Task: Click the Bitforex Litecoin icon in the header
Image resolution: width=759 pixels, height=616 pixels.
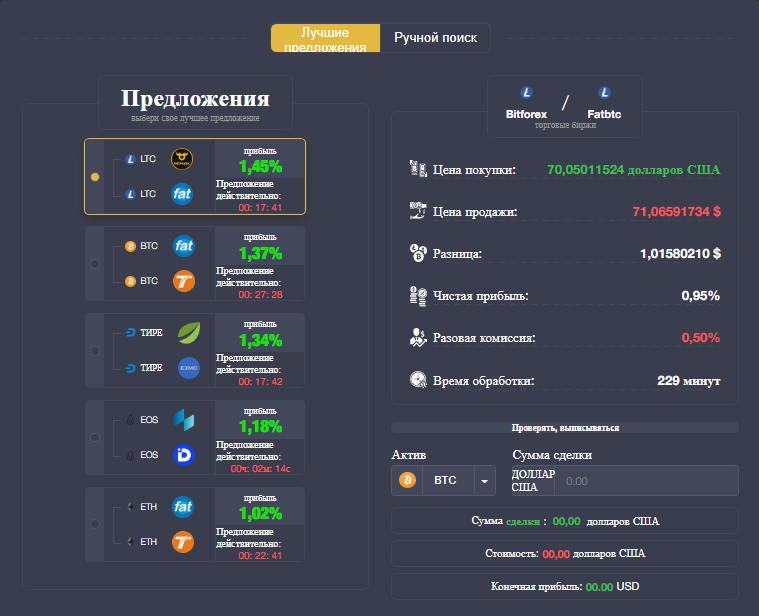Action: pos(527,93)
